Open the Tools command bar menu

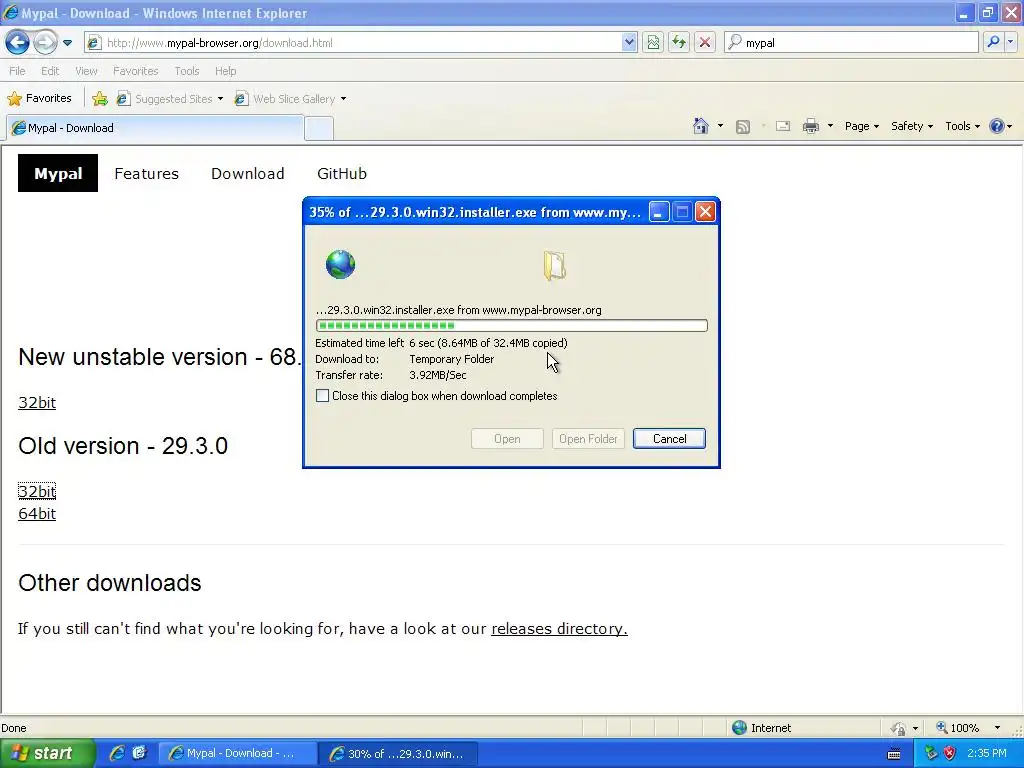pos(962,126)
